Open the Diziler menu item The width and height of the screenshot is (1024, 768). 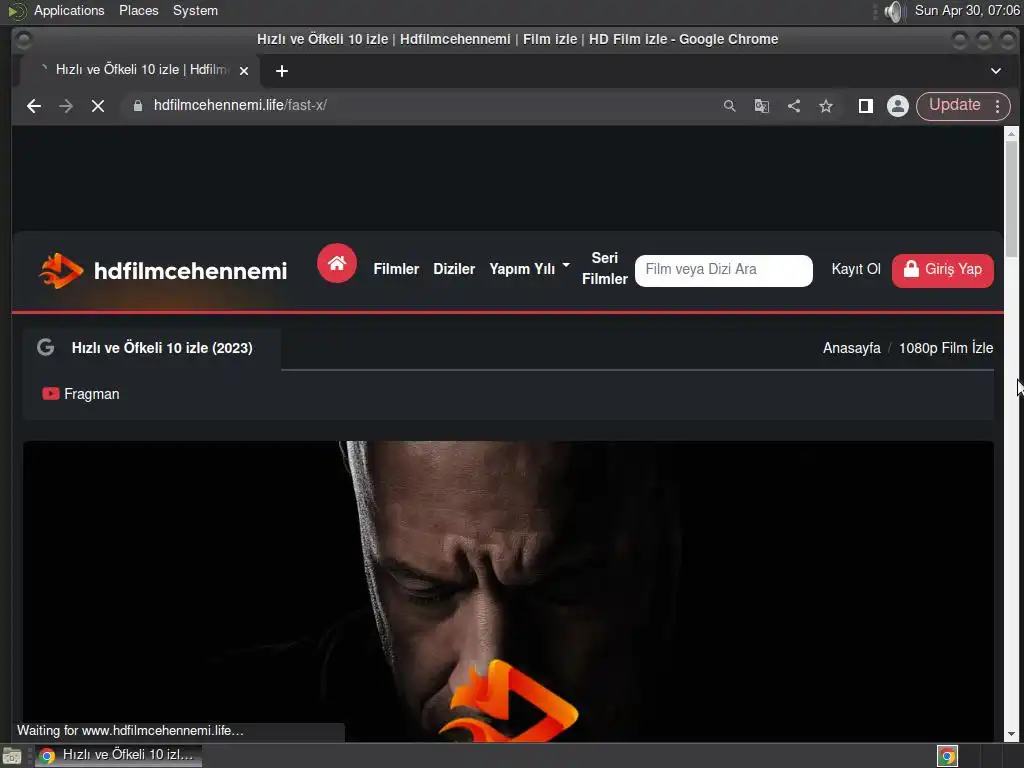[454, 269]
